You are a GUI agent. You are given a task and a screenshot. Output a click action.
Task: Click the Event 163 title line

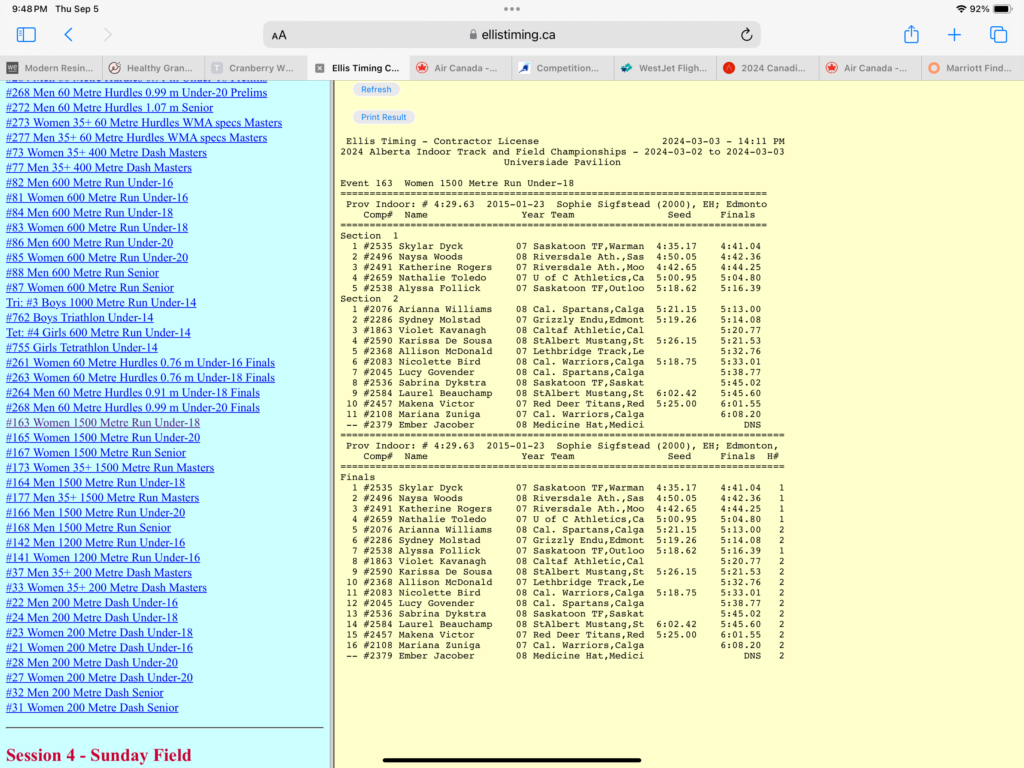coord(457,184)
